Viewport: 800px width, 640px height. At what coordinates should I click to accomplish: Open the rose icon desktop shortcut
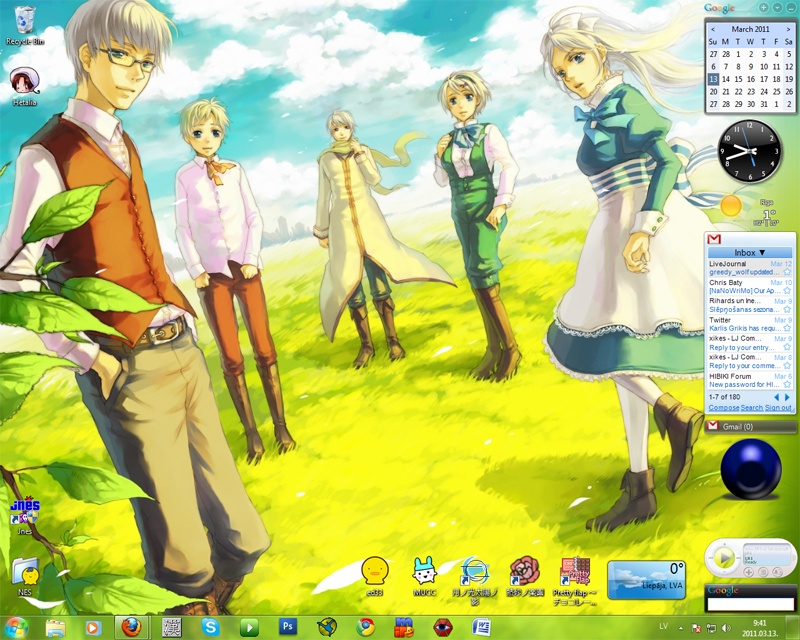coord(525,576)
